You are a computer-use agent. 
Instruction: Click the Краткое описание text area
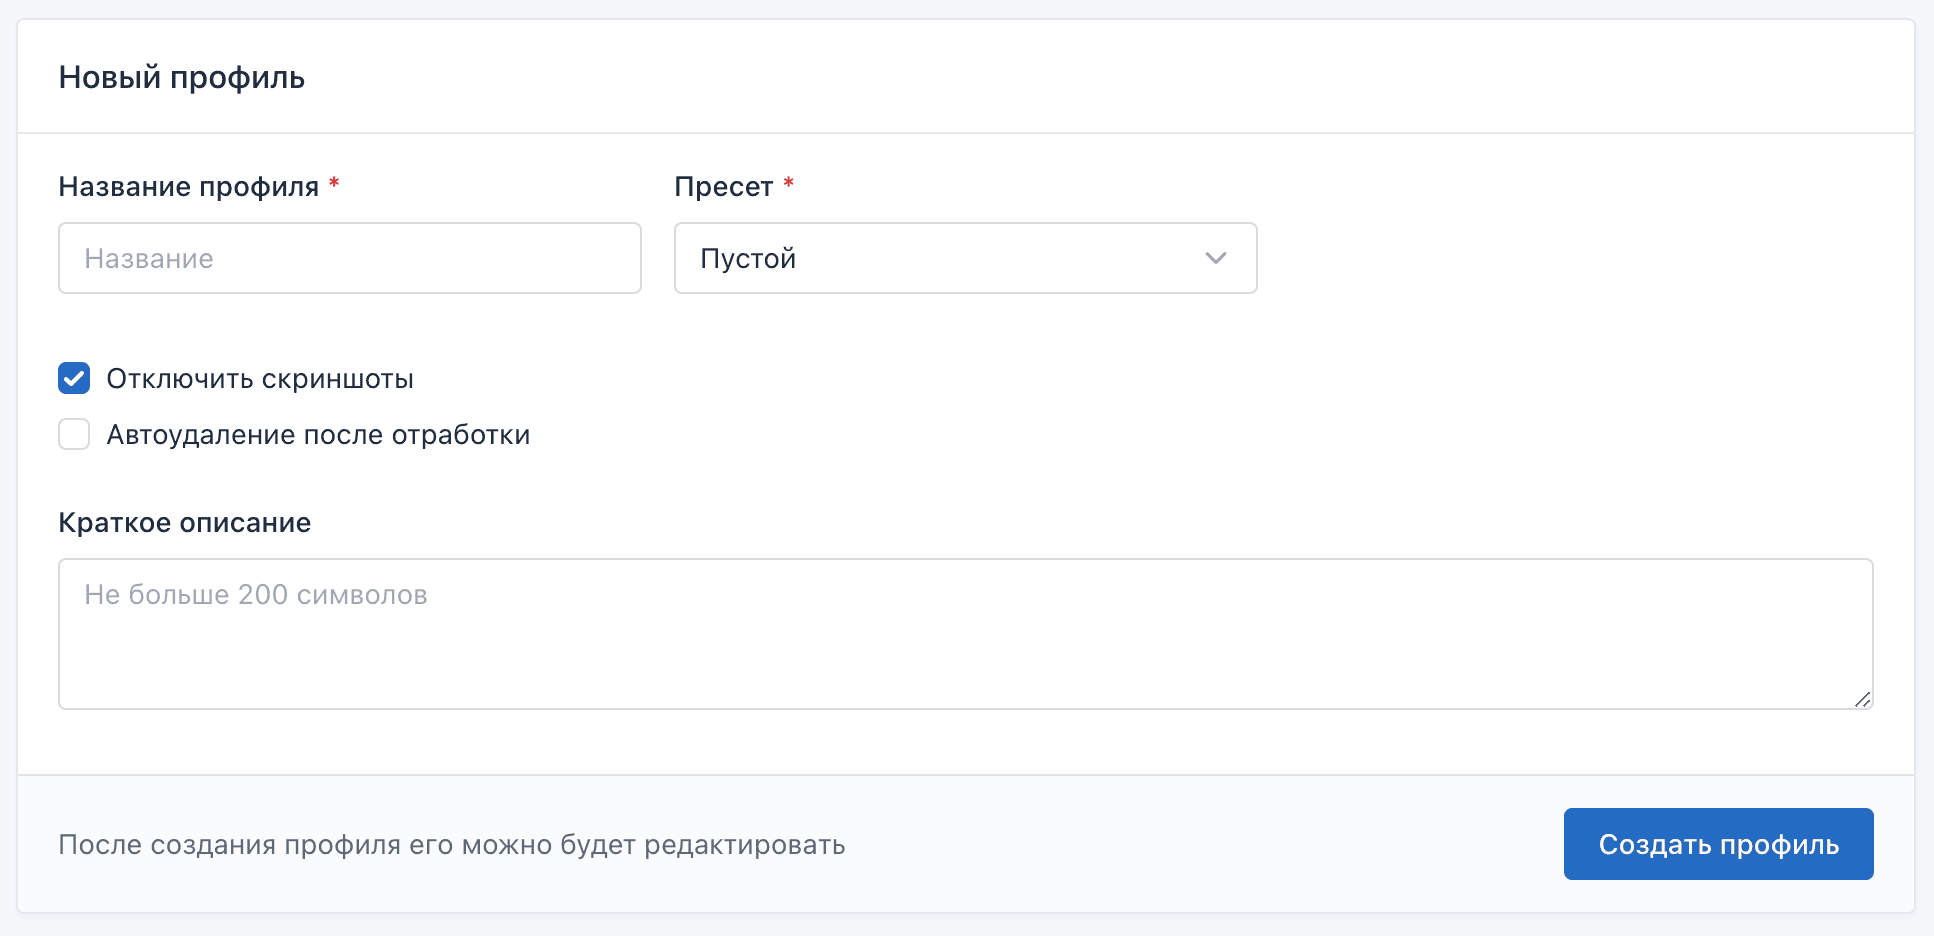click(x=965, y=650)
